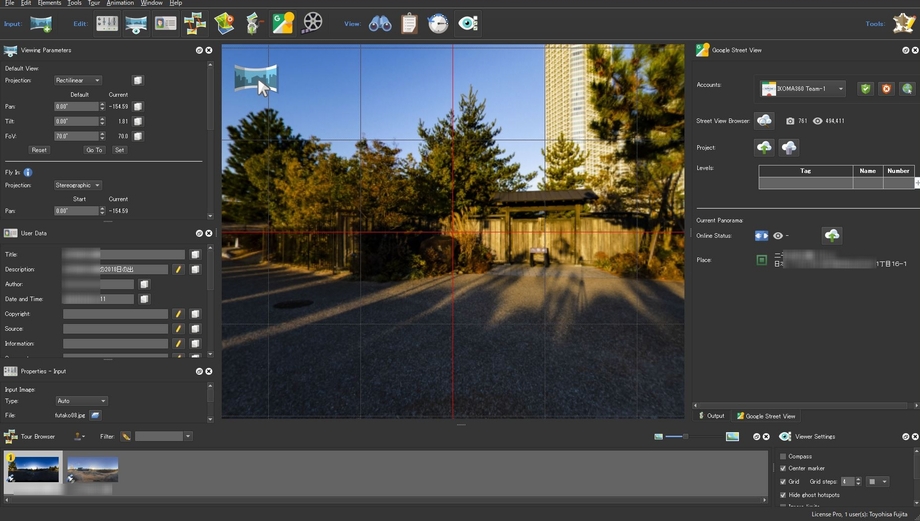Click the Project upload cloud icon
920x521 pixels.
click(764, 147)
